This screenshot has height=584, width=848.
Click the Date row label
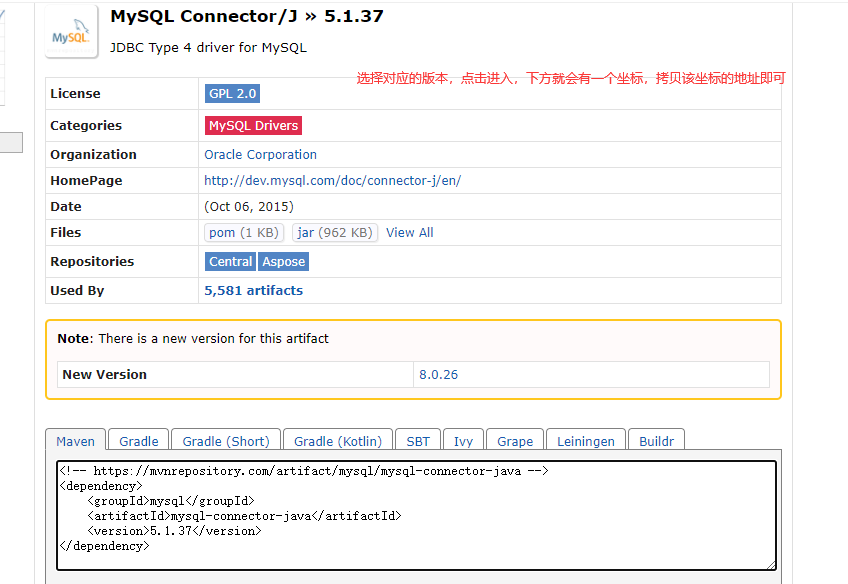(x=66, y=207)
